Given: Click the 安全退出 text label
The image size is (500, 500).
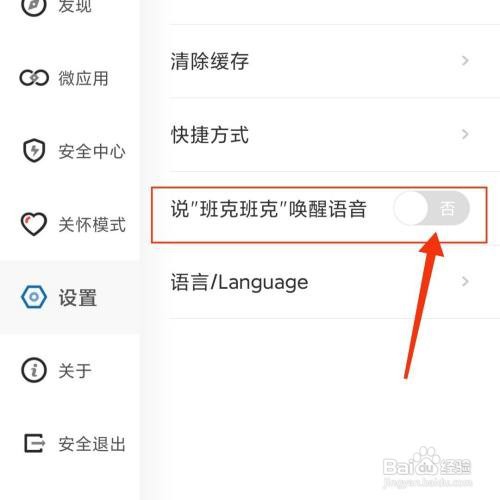Looking at the screenshot, I should tap(92, 444).
